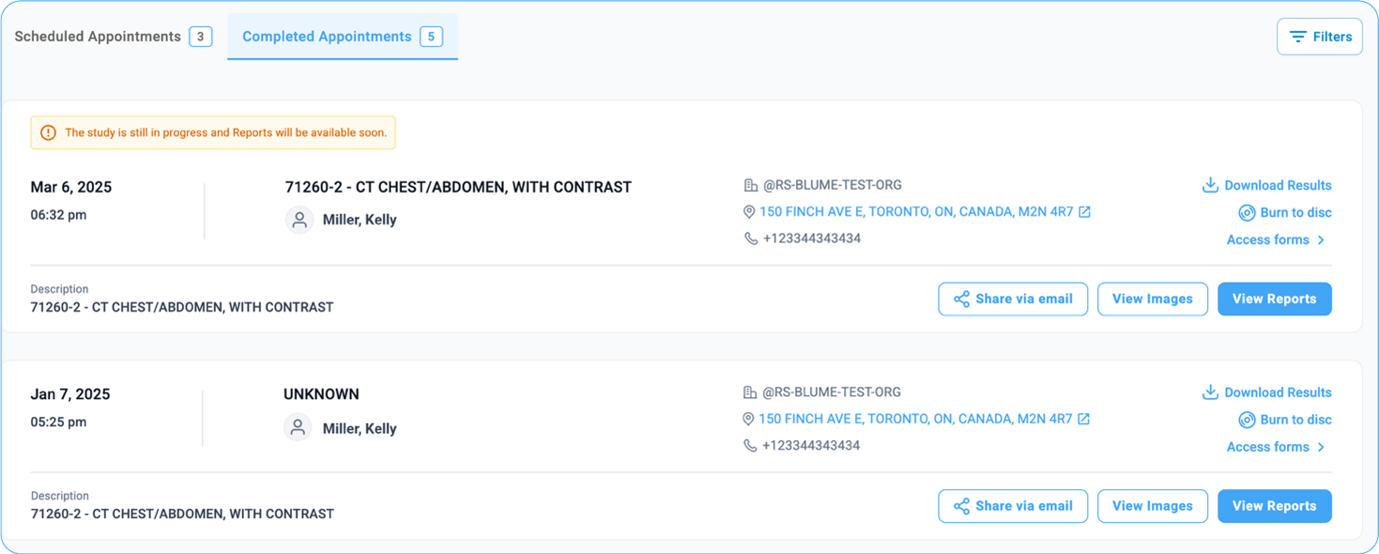Open the Filters panel
1379x554 pixels.
tap(1319, 37)
